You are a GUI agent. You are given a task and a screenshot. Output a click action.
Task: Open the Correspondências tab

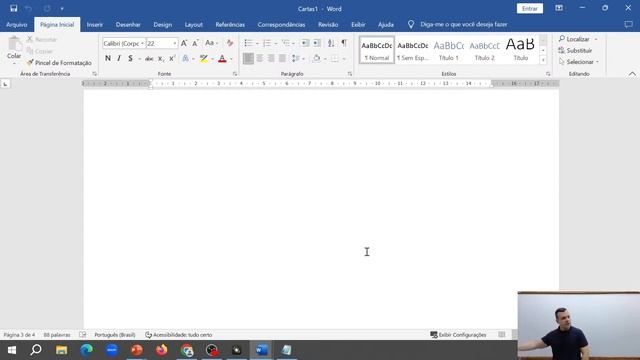[x=281, y=24]
